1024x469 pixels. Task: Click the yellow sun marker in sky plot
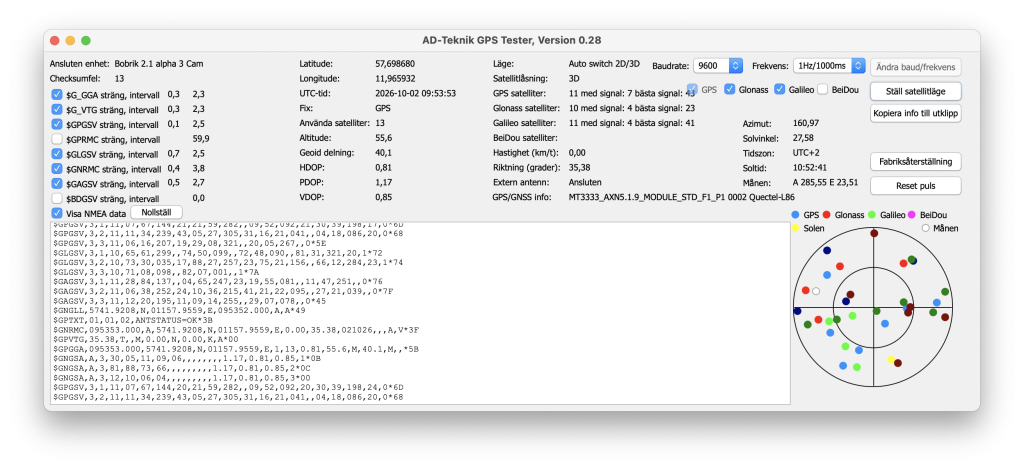(891, 359)
